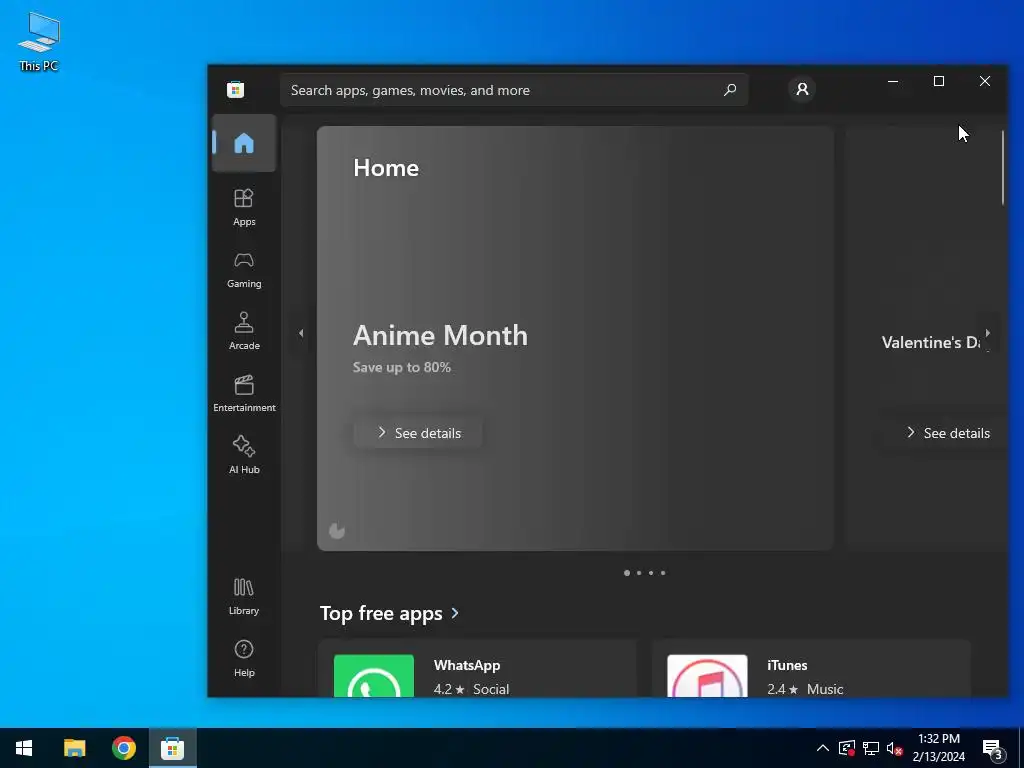Click the muted volume tray icon
The width and height of the screenshot is (1024, 768).
click(x=895, y=748)
